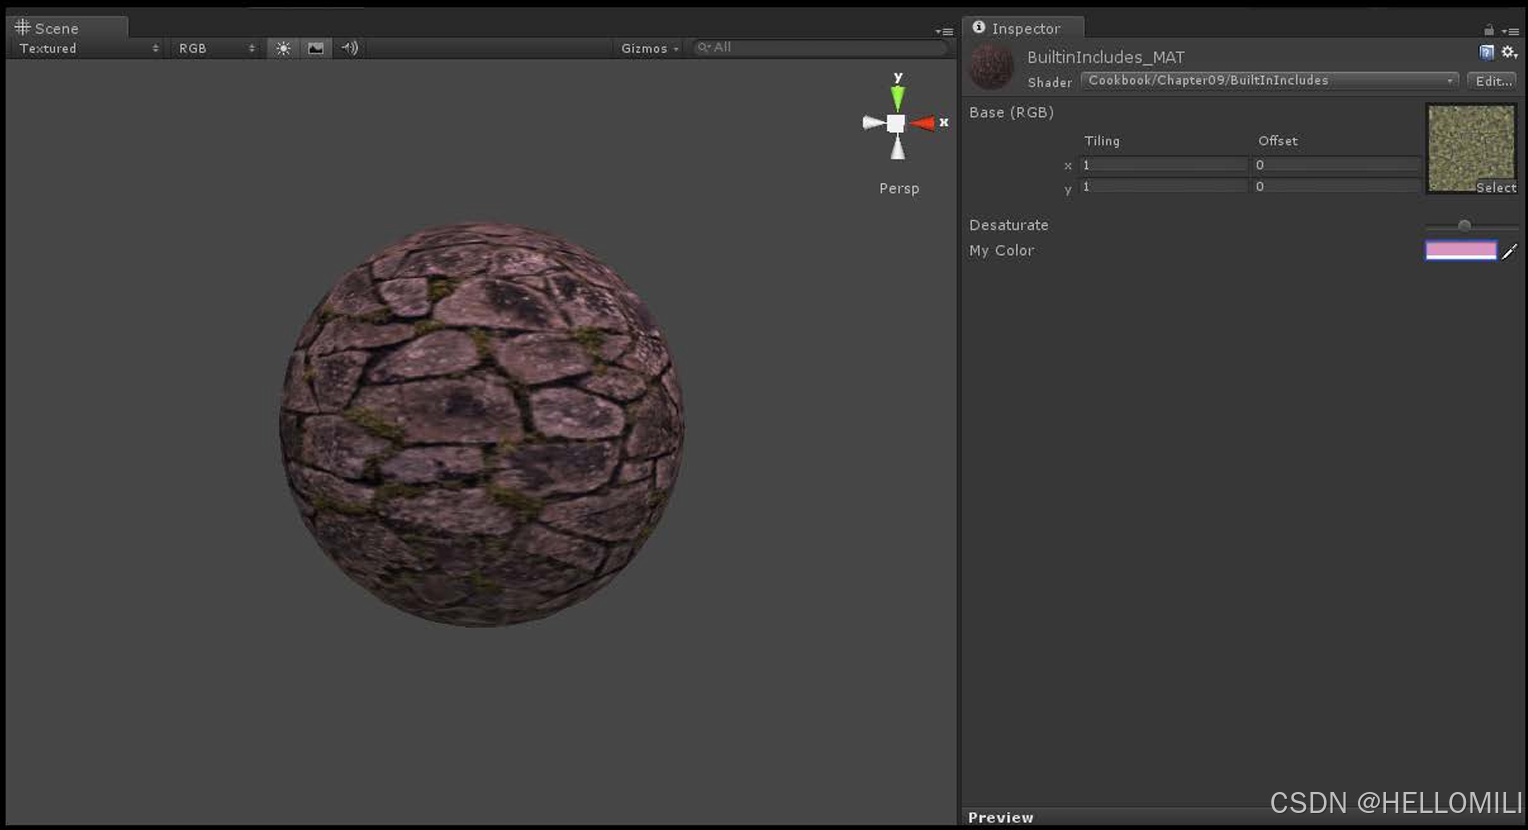
Task: Toggle scene lighting with the sun icon
Action: point(283,47)
